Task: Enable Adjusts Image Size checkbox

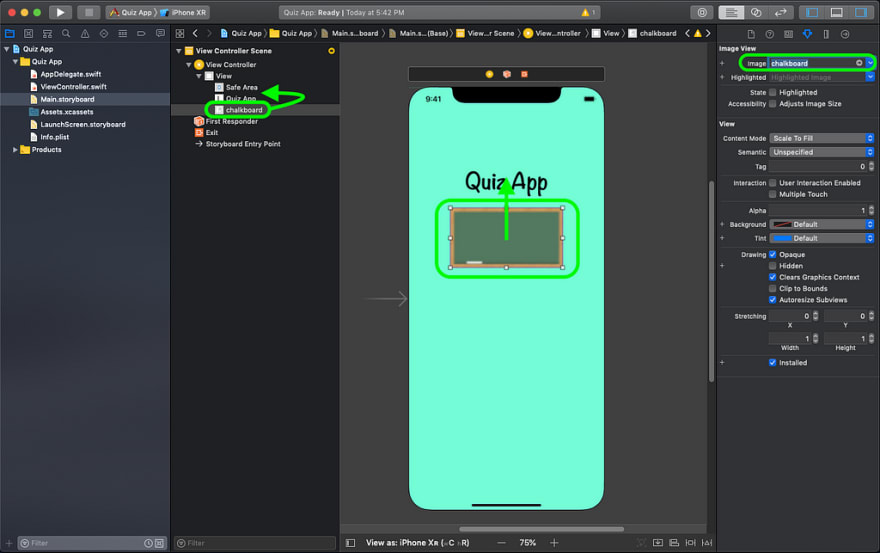Action: click(773, 104)
